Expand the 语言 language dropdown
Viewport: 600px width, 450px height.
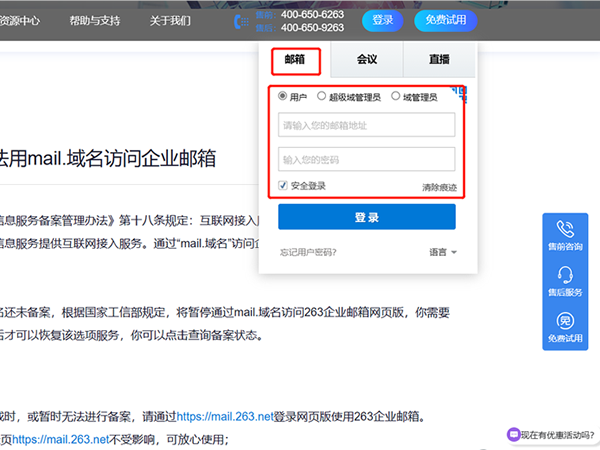pyautogui.click(x=443, y=252)
